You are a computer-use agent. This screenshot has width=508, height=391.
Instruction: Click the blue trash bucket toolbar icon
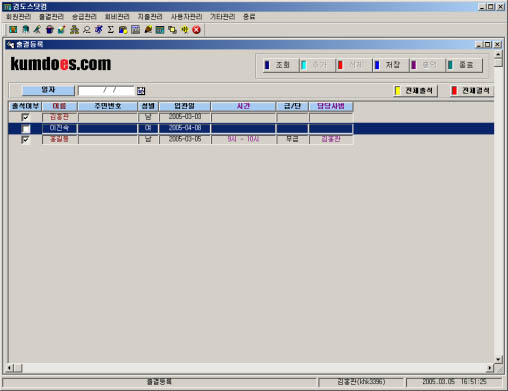[x=50, y=30]
